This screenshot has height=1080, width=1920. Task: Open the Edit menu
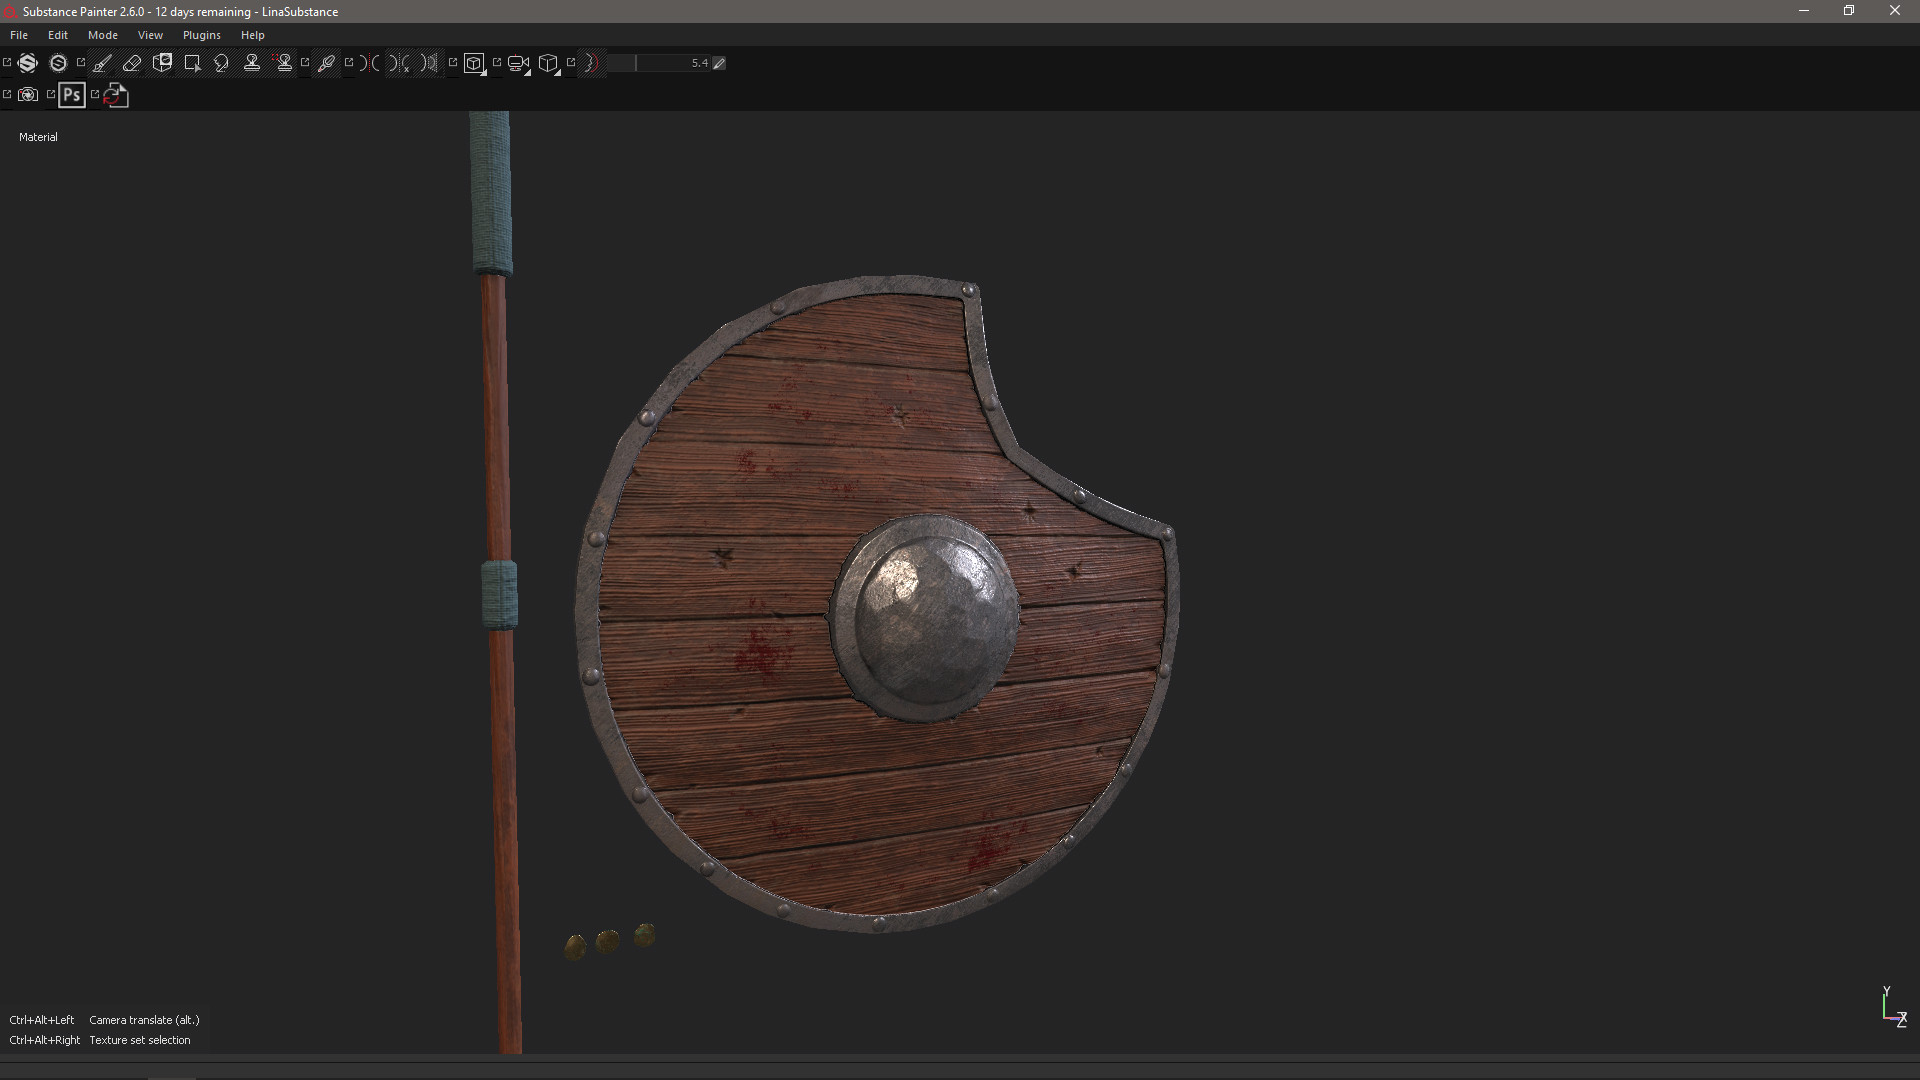click(58, 35)
